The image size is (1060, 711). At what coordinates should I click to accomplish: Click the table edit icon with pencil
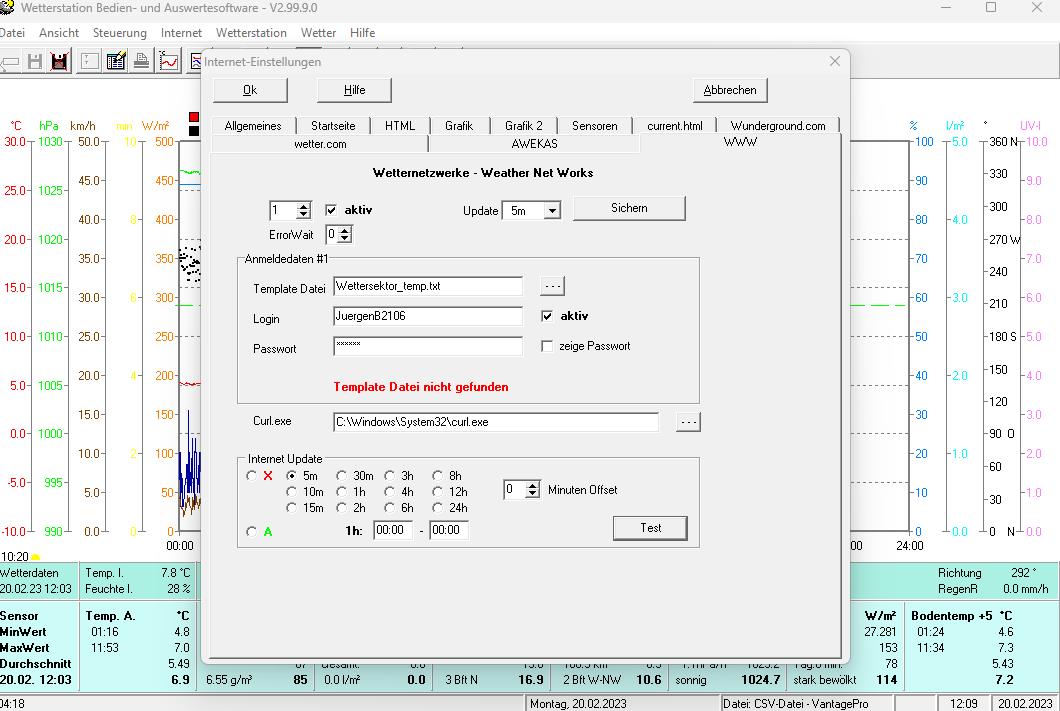tap(115, 62)
